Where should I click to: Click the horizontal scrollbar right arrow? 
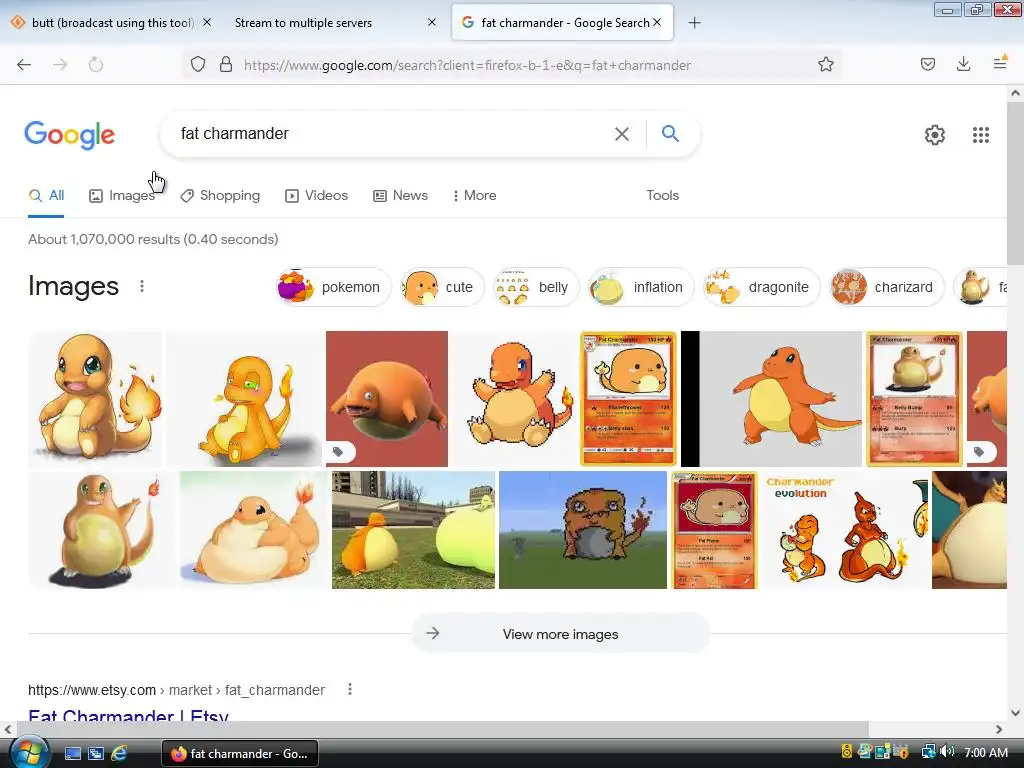click(999, 729)
